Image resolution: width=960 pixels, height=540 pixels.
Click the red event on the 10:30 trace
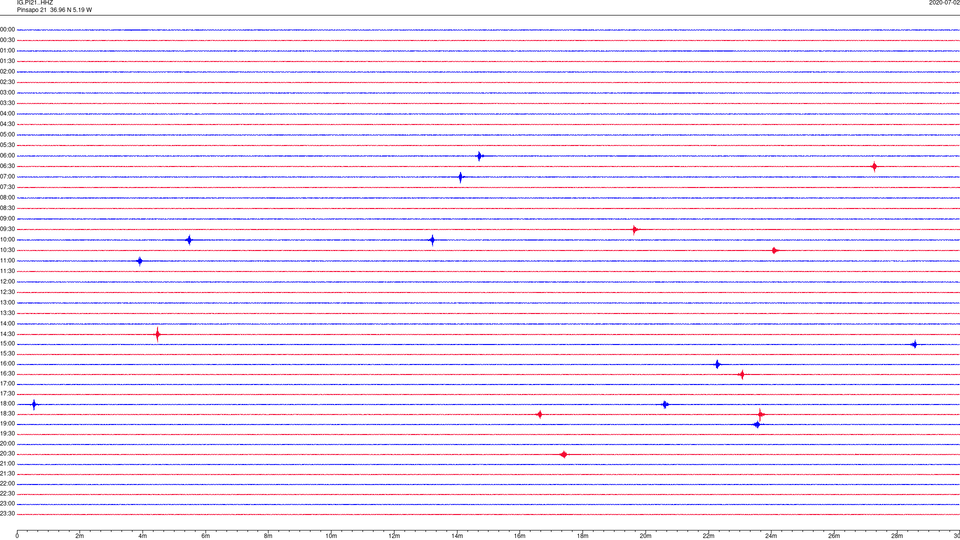(774, 250)
